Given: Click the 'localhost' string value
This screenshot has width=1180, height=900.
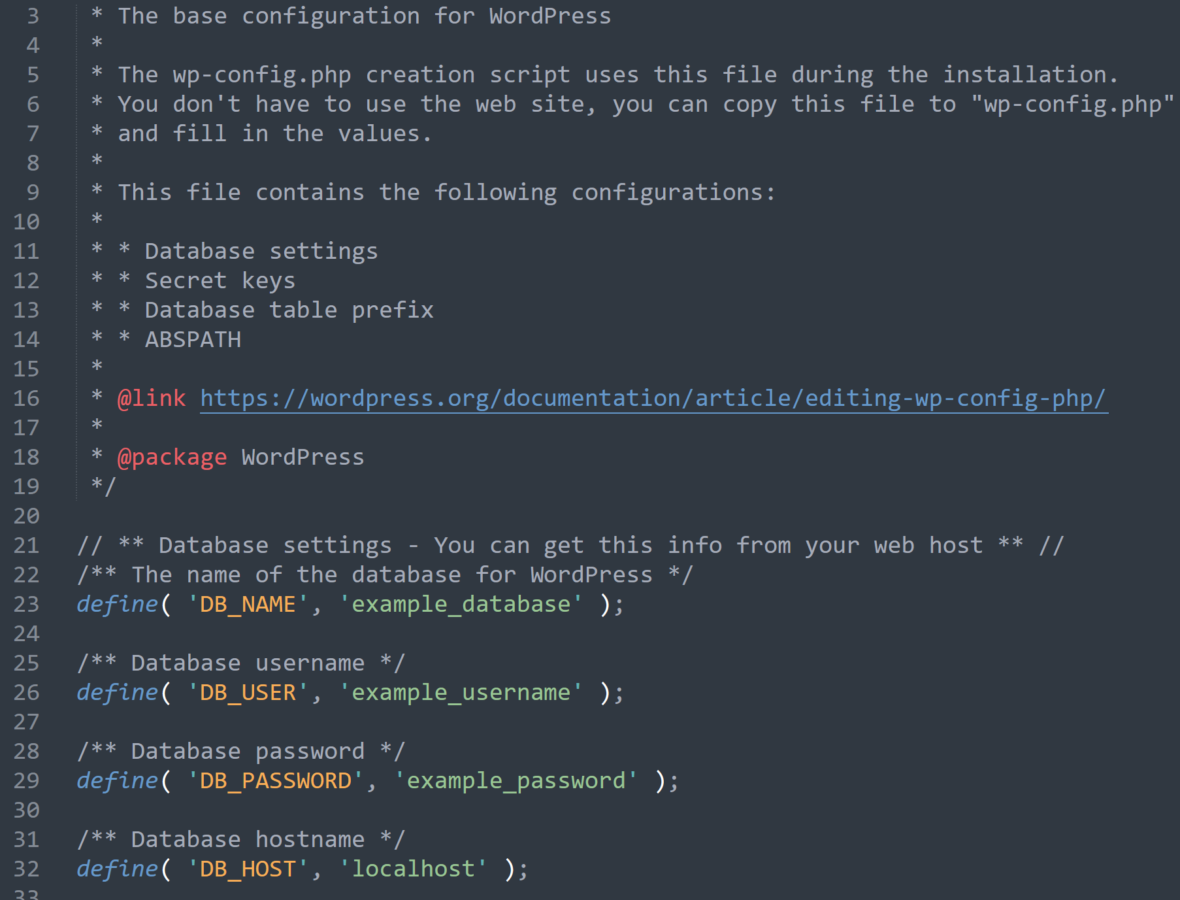Looking at the screenshot, I should [412, 868].
